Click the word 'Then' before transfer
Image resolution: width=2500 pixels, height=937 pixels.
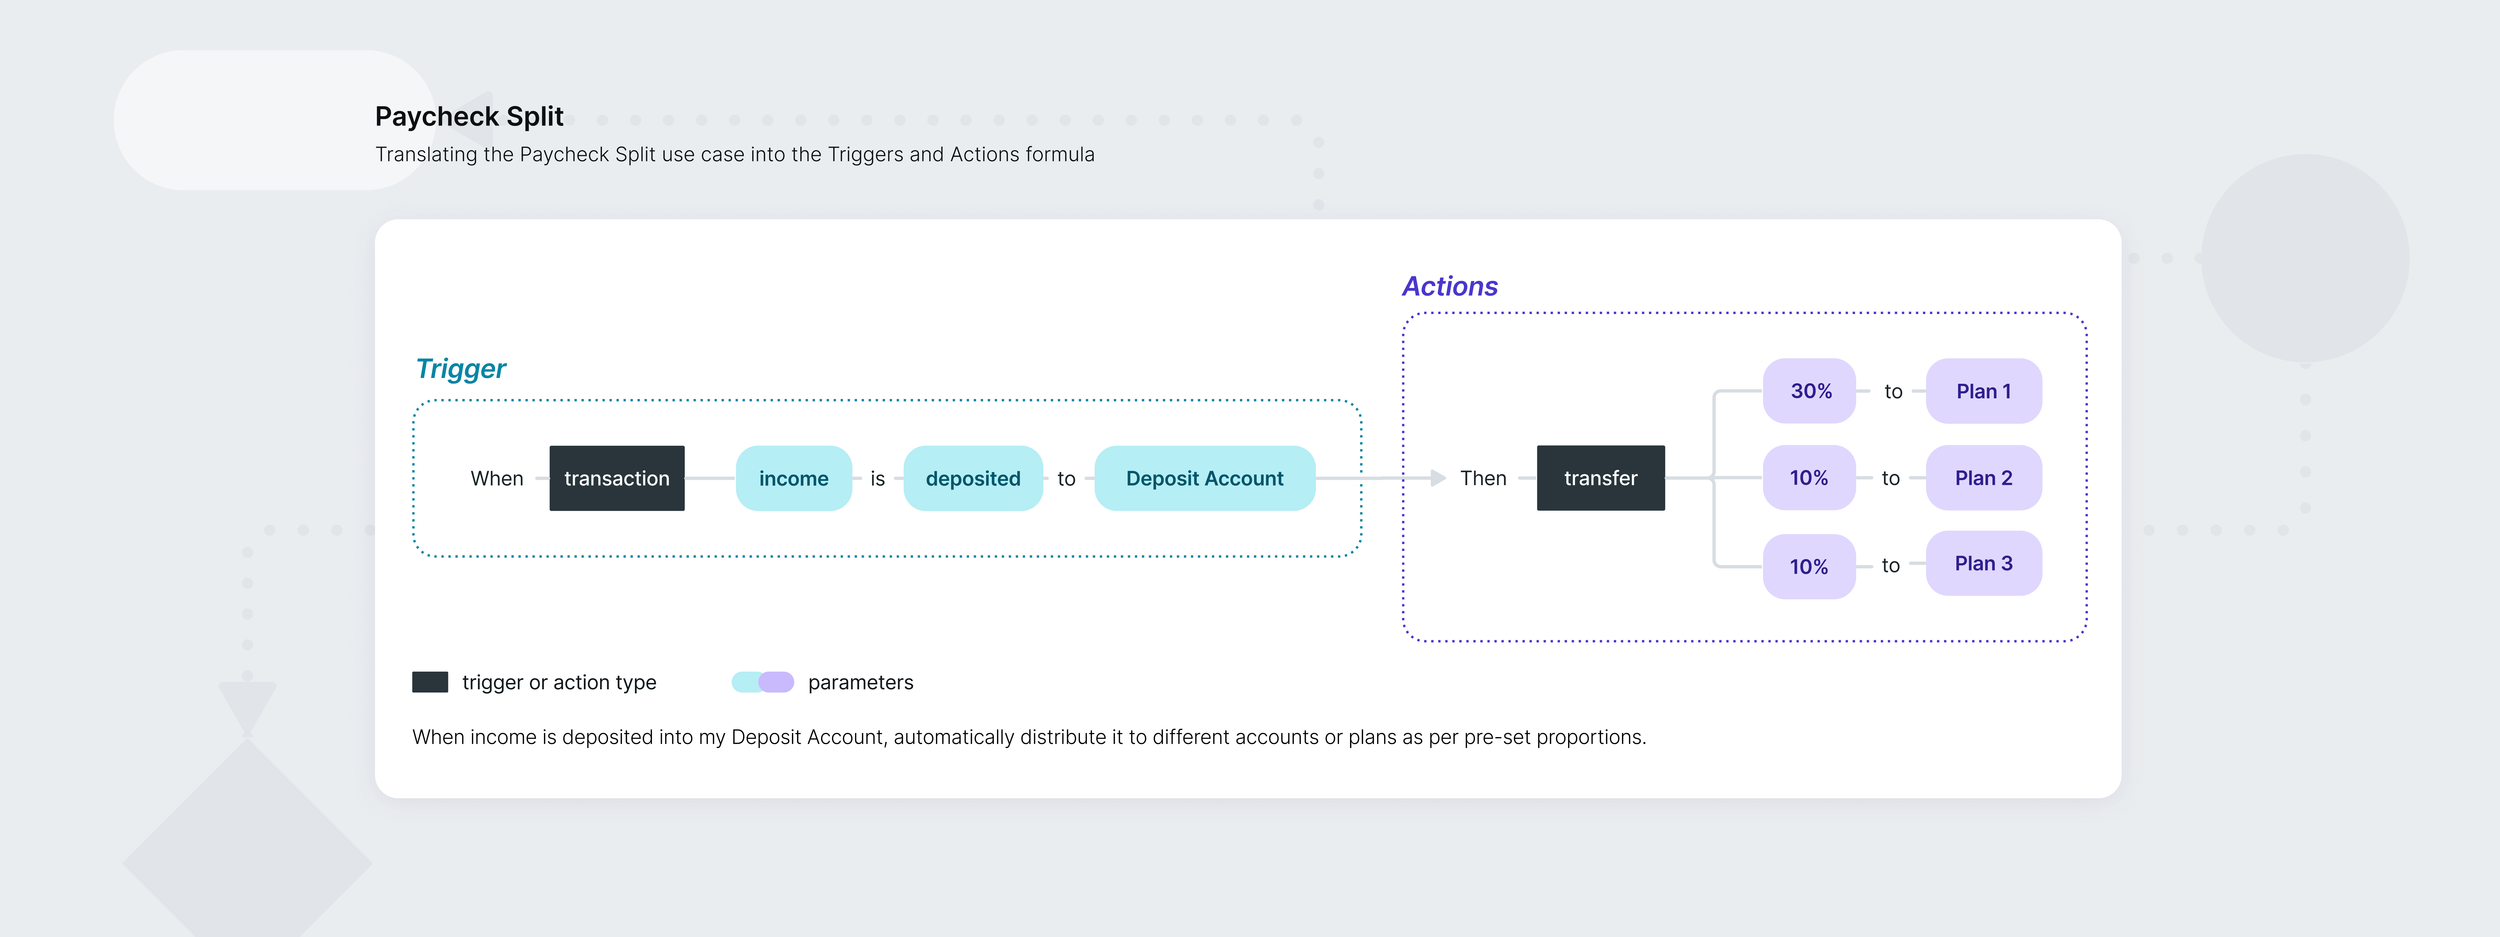tap(1483, 478)
